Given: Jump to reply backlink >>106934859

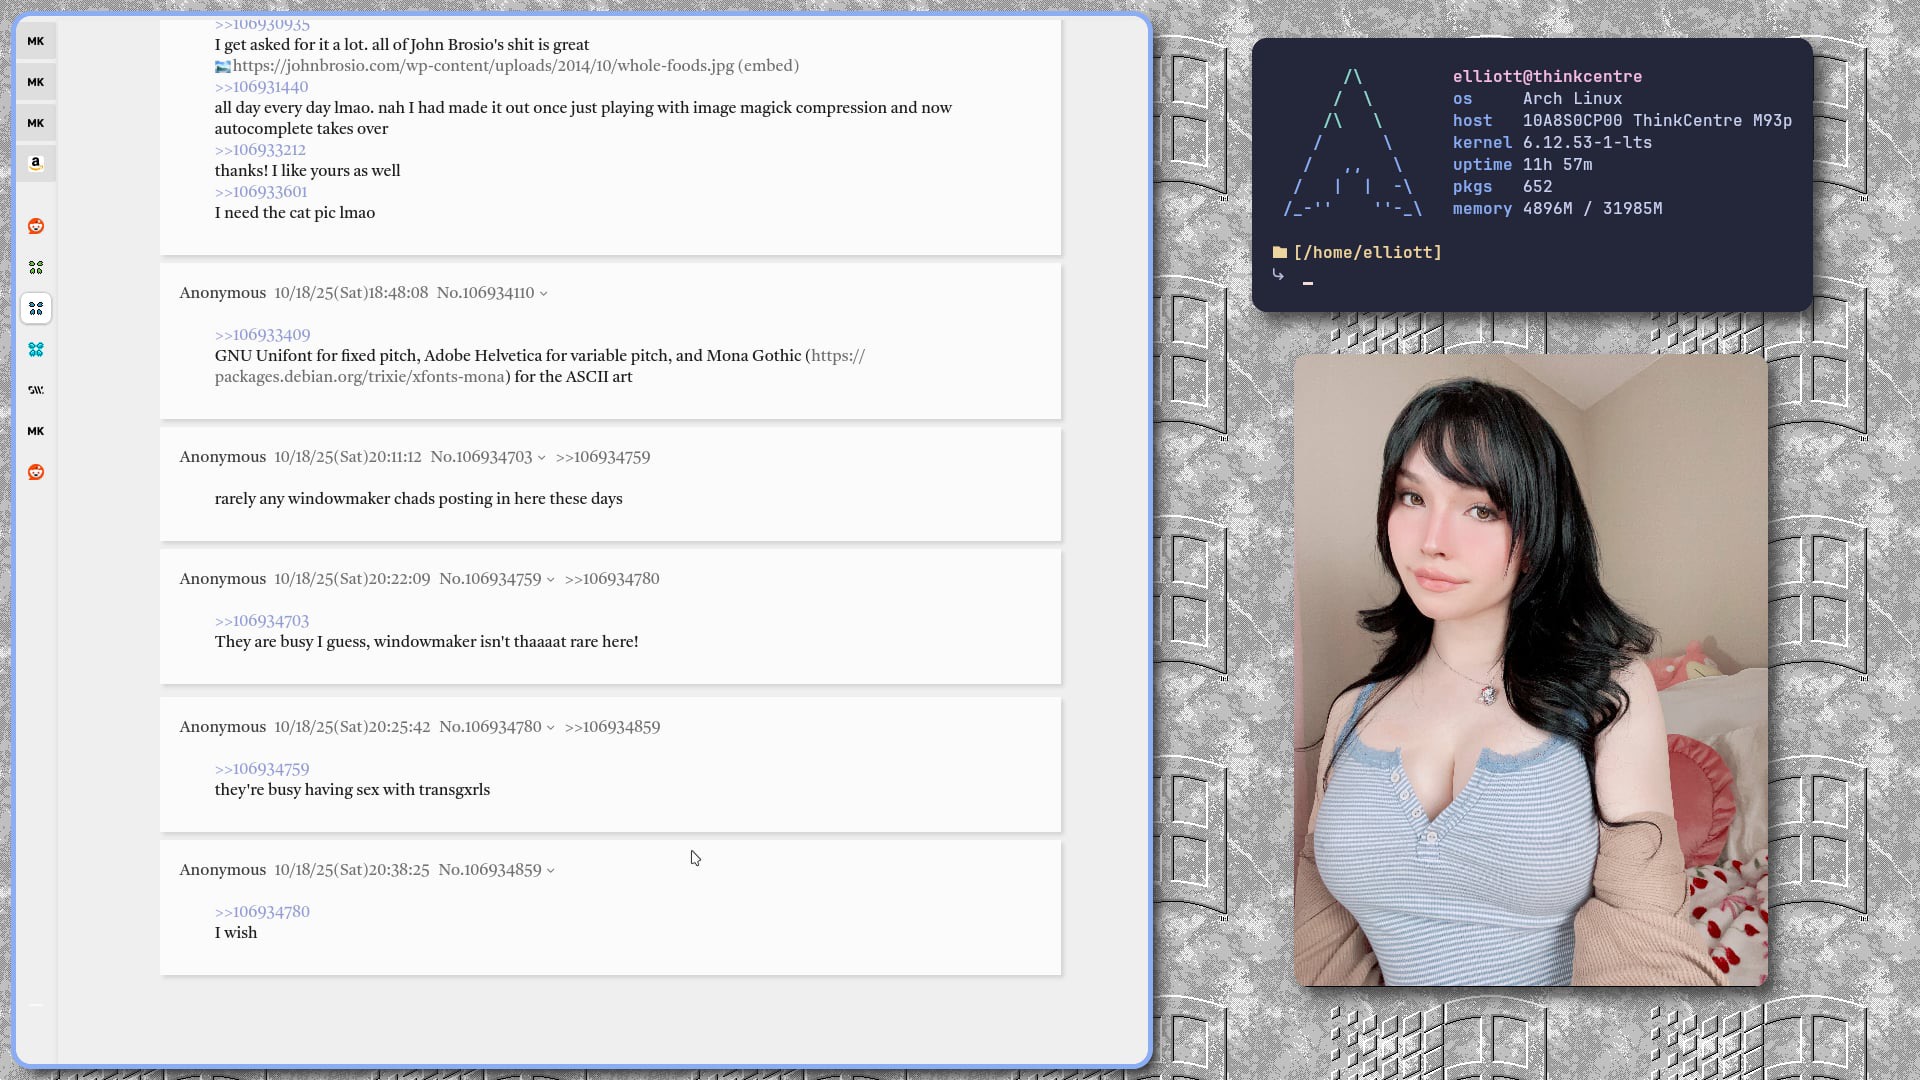Looking at the screenshot, I should [612, 727].
